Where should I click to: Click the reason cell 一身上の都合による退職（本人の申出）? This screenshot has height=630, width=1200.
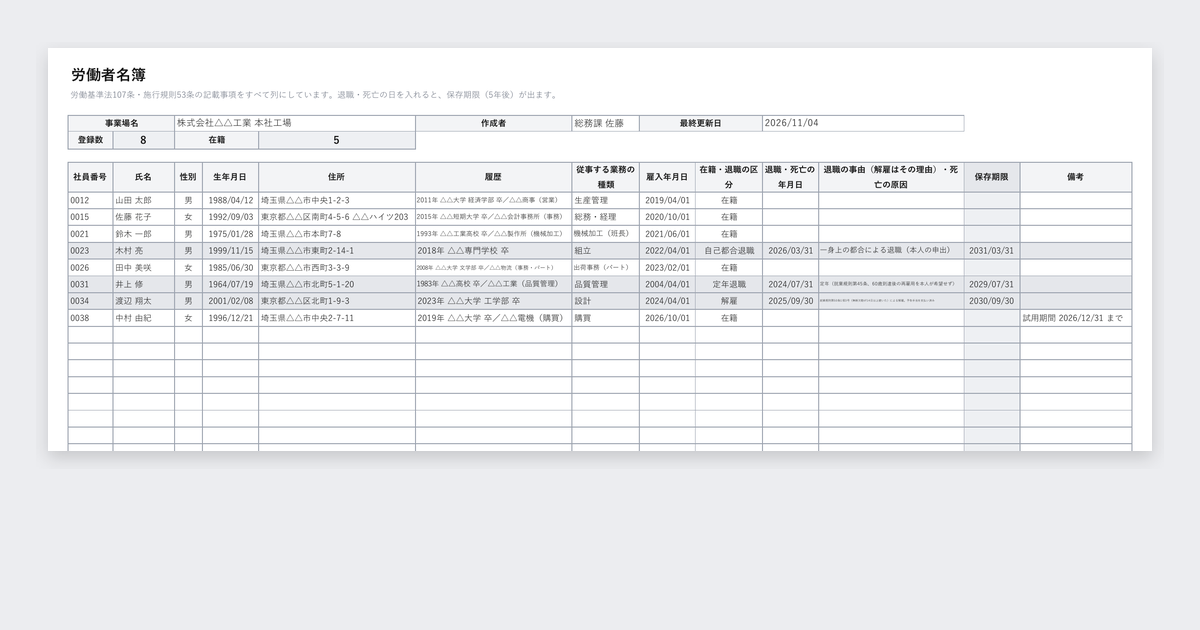[x=891, y=251]
